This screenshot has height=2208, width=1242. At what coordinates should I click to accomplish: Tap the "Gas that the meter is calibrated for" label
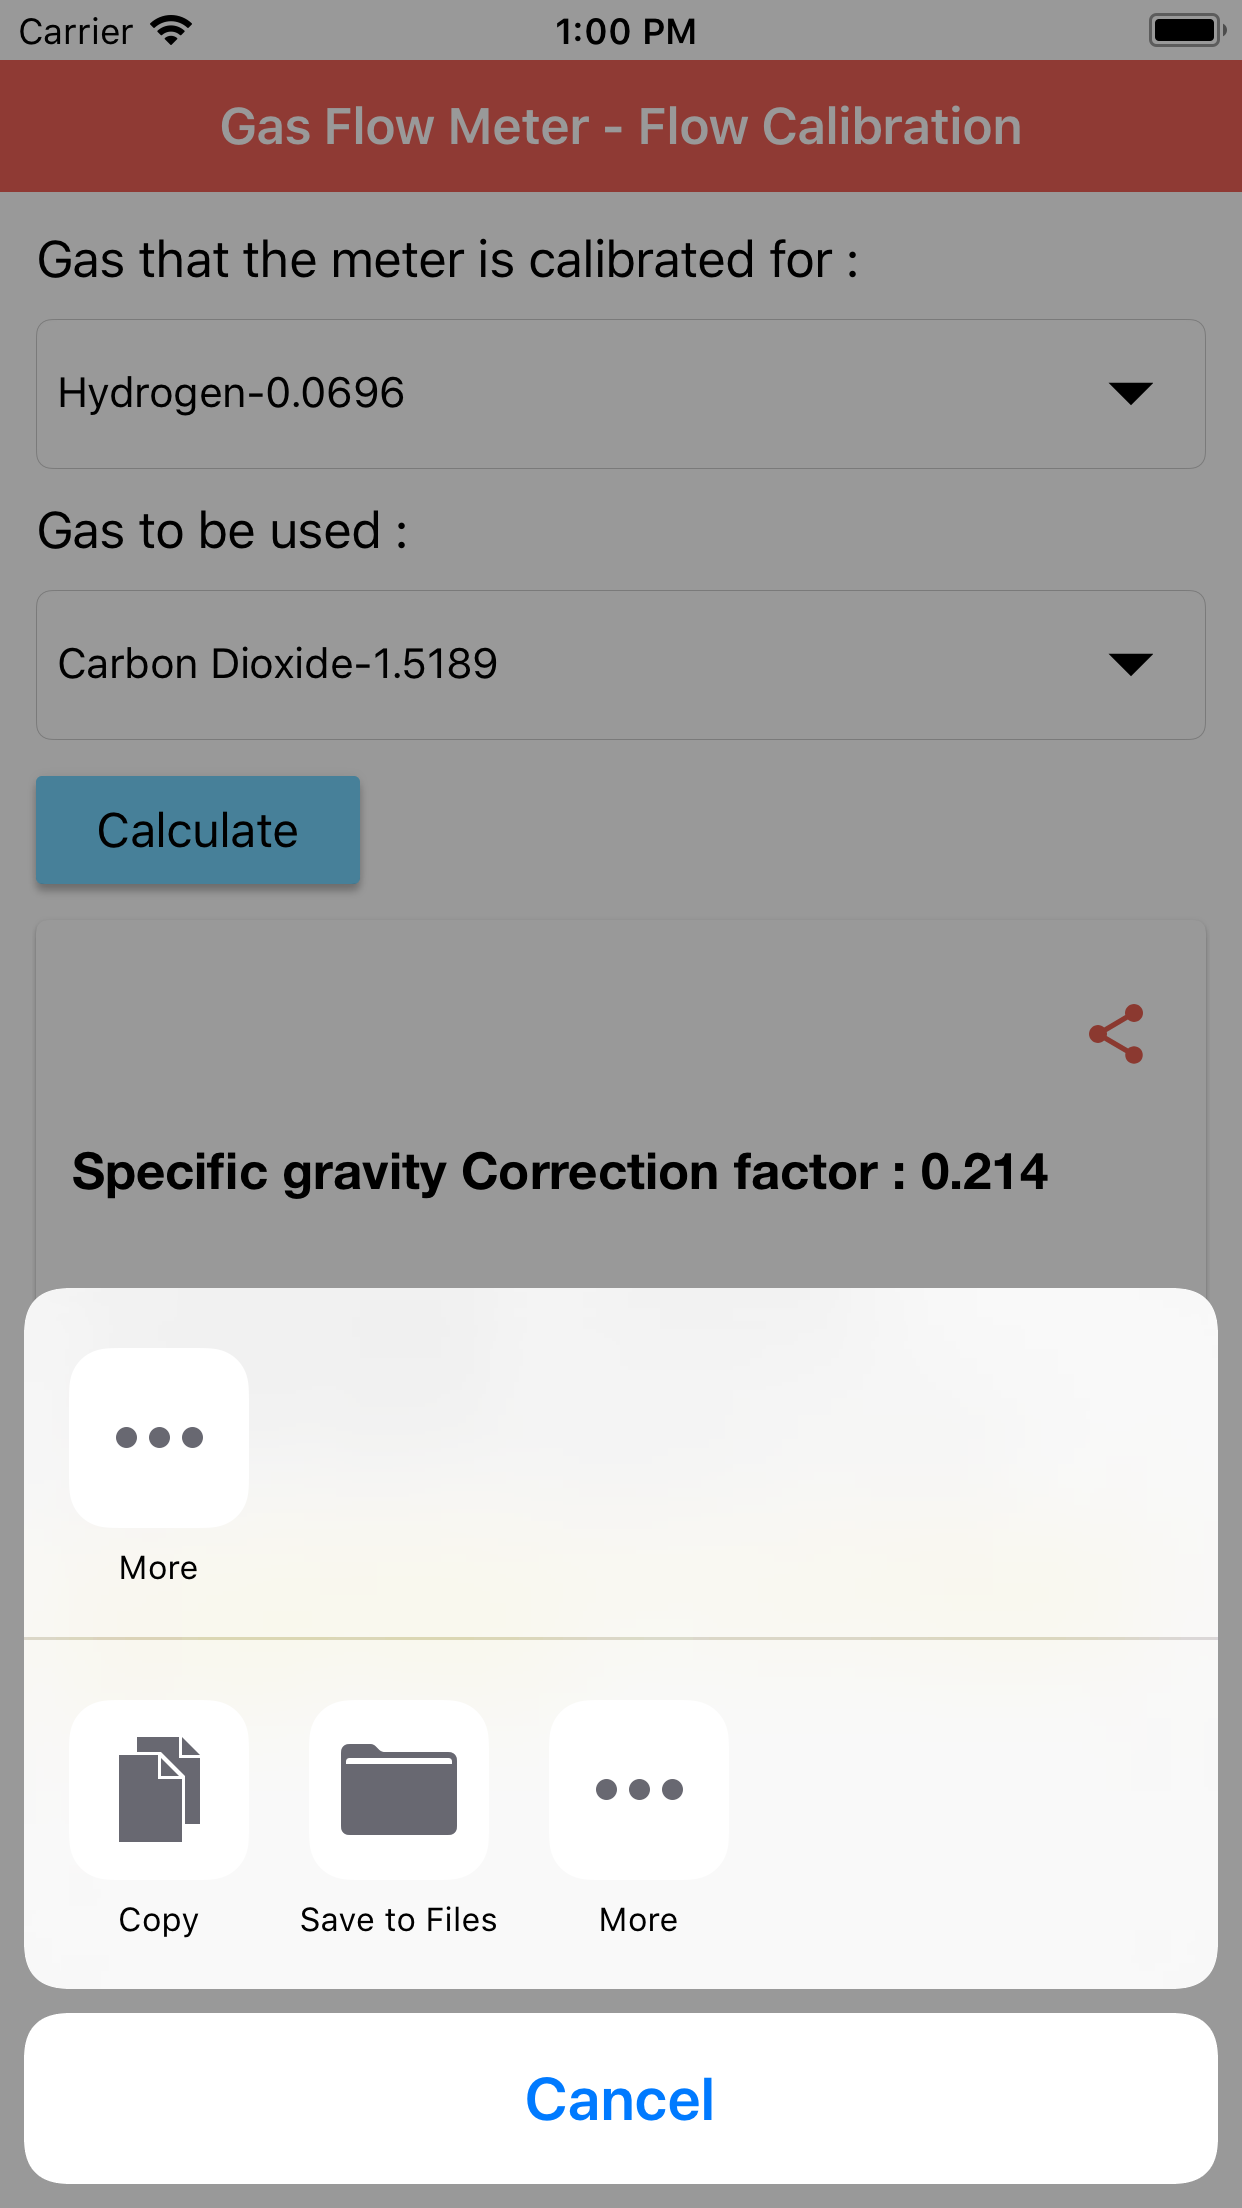click(x=448, y=260)
